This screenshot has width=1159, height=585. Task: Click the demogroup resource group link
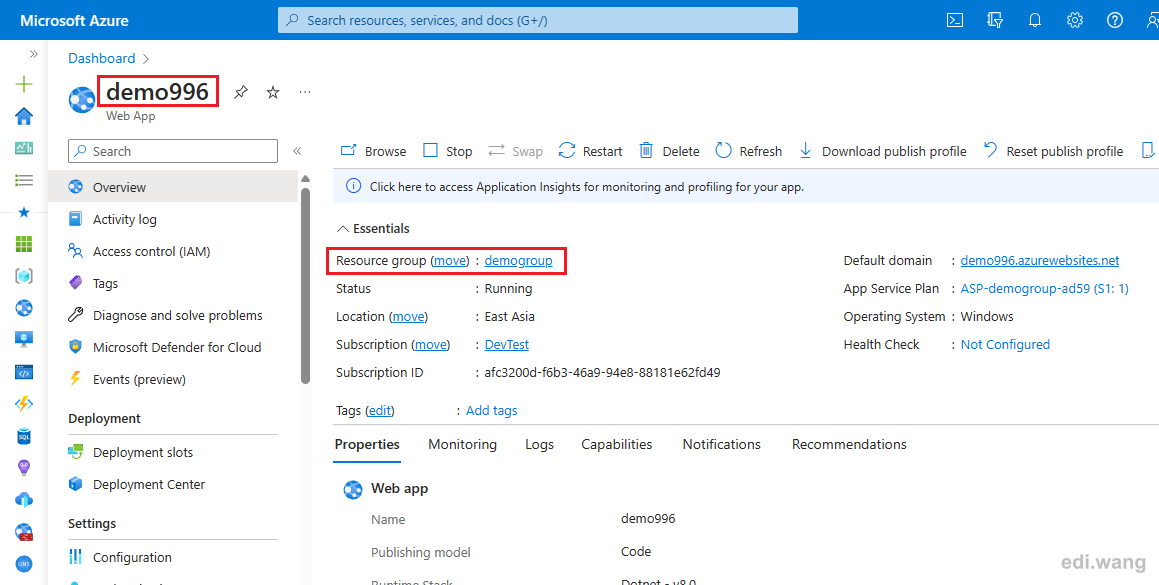518,260
